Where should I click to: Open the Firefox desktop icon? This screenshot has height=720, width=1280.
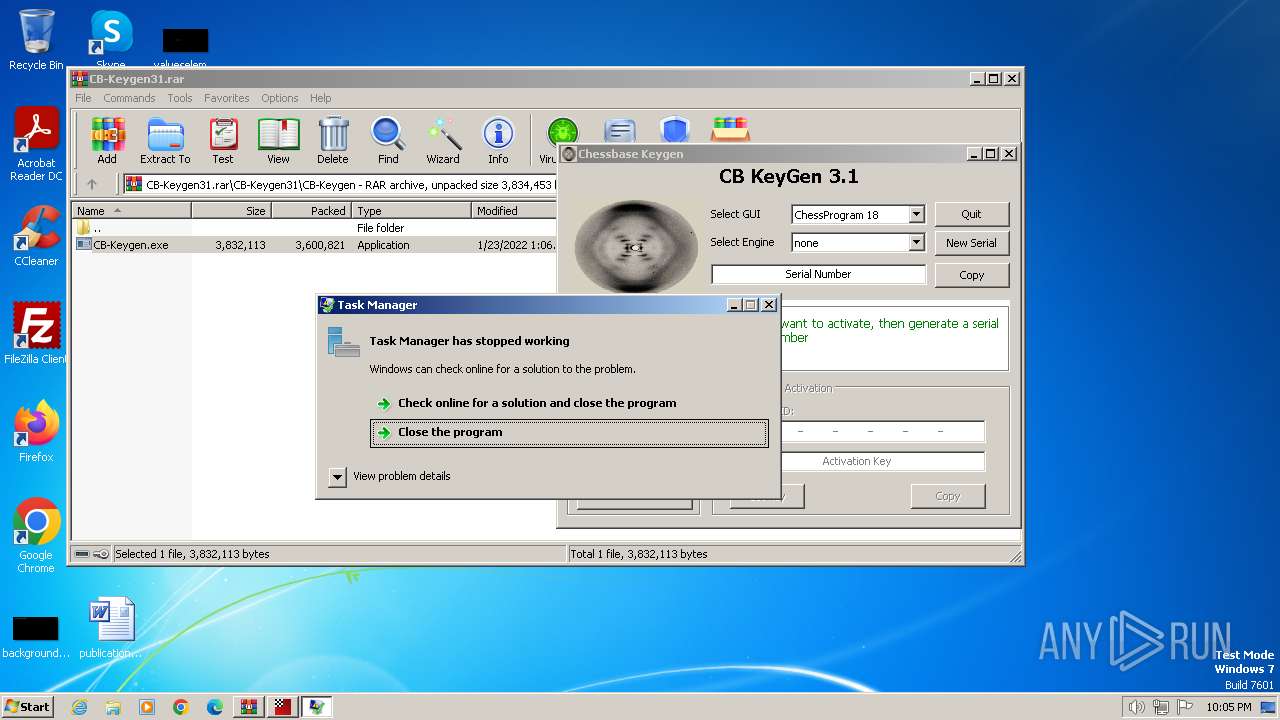tap(36, 432)
